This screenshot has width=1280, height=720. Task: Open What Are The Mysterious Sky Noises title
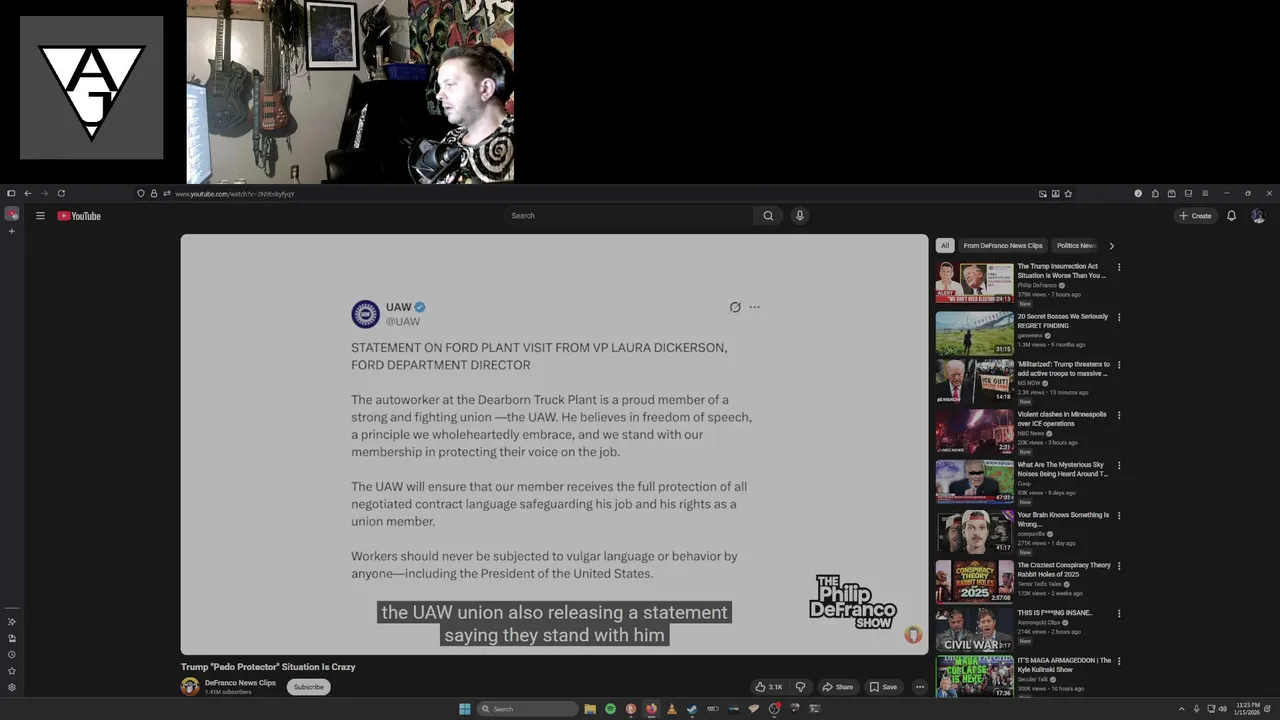click(1062, 469)
